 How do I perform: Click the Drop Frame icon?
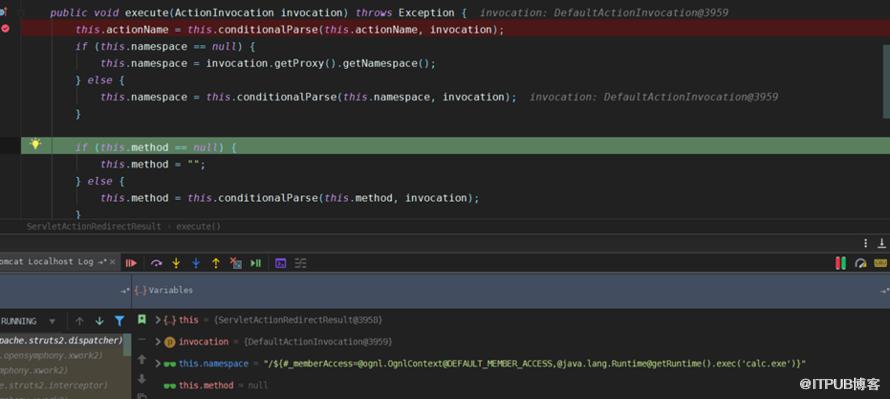tap(236, 263)
